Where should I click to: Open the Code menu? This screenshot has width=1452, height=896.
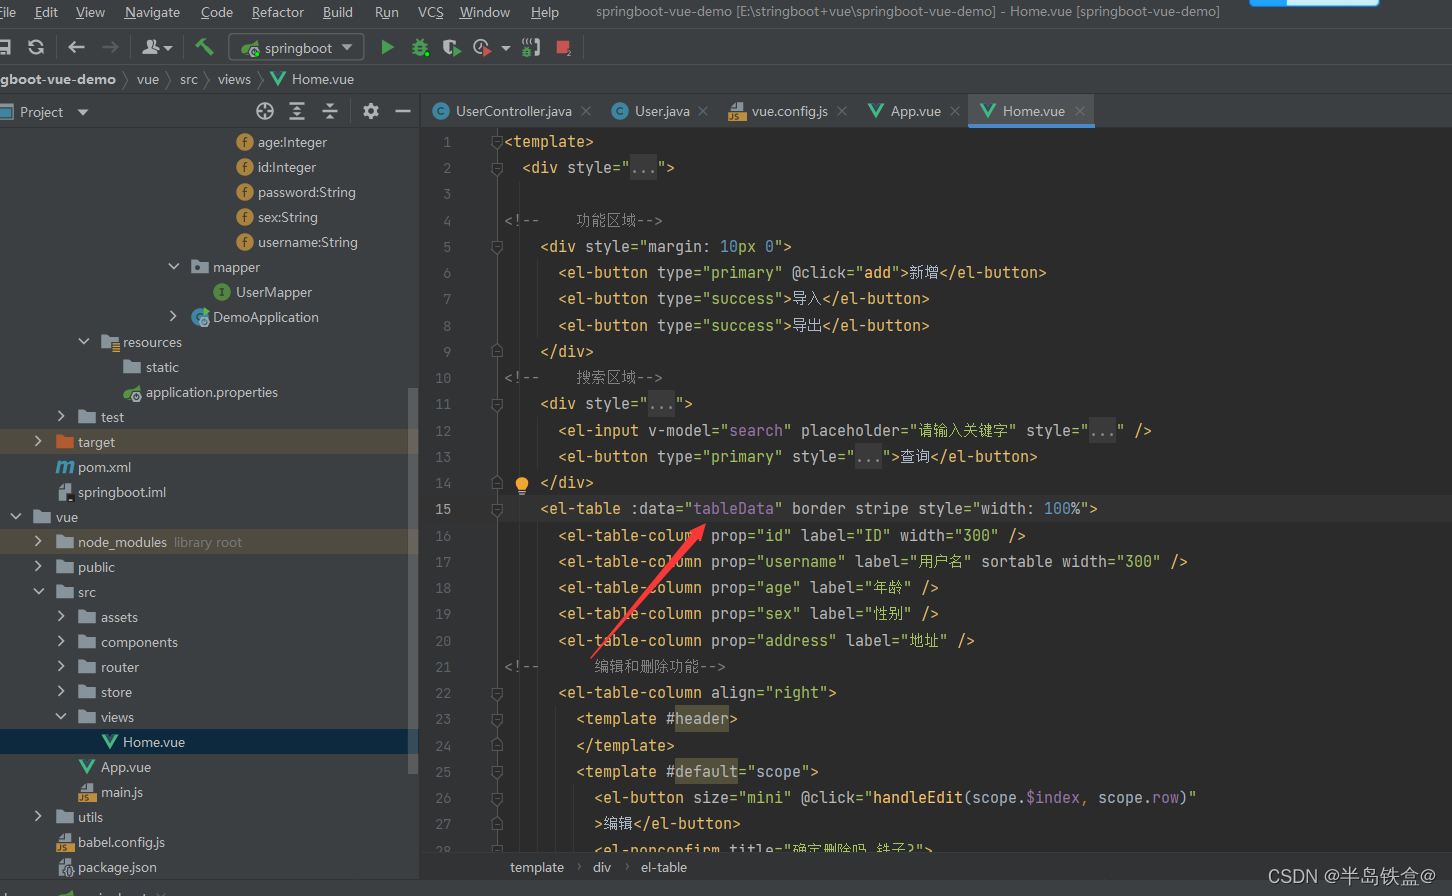tap(216, 12)
